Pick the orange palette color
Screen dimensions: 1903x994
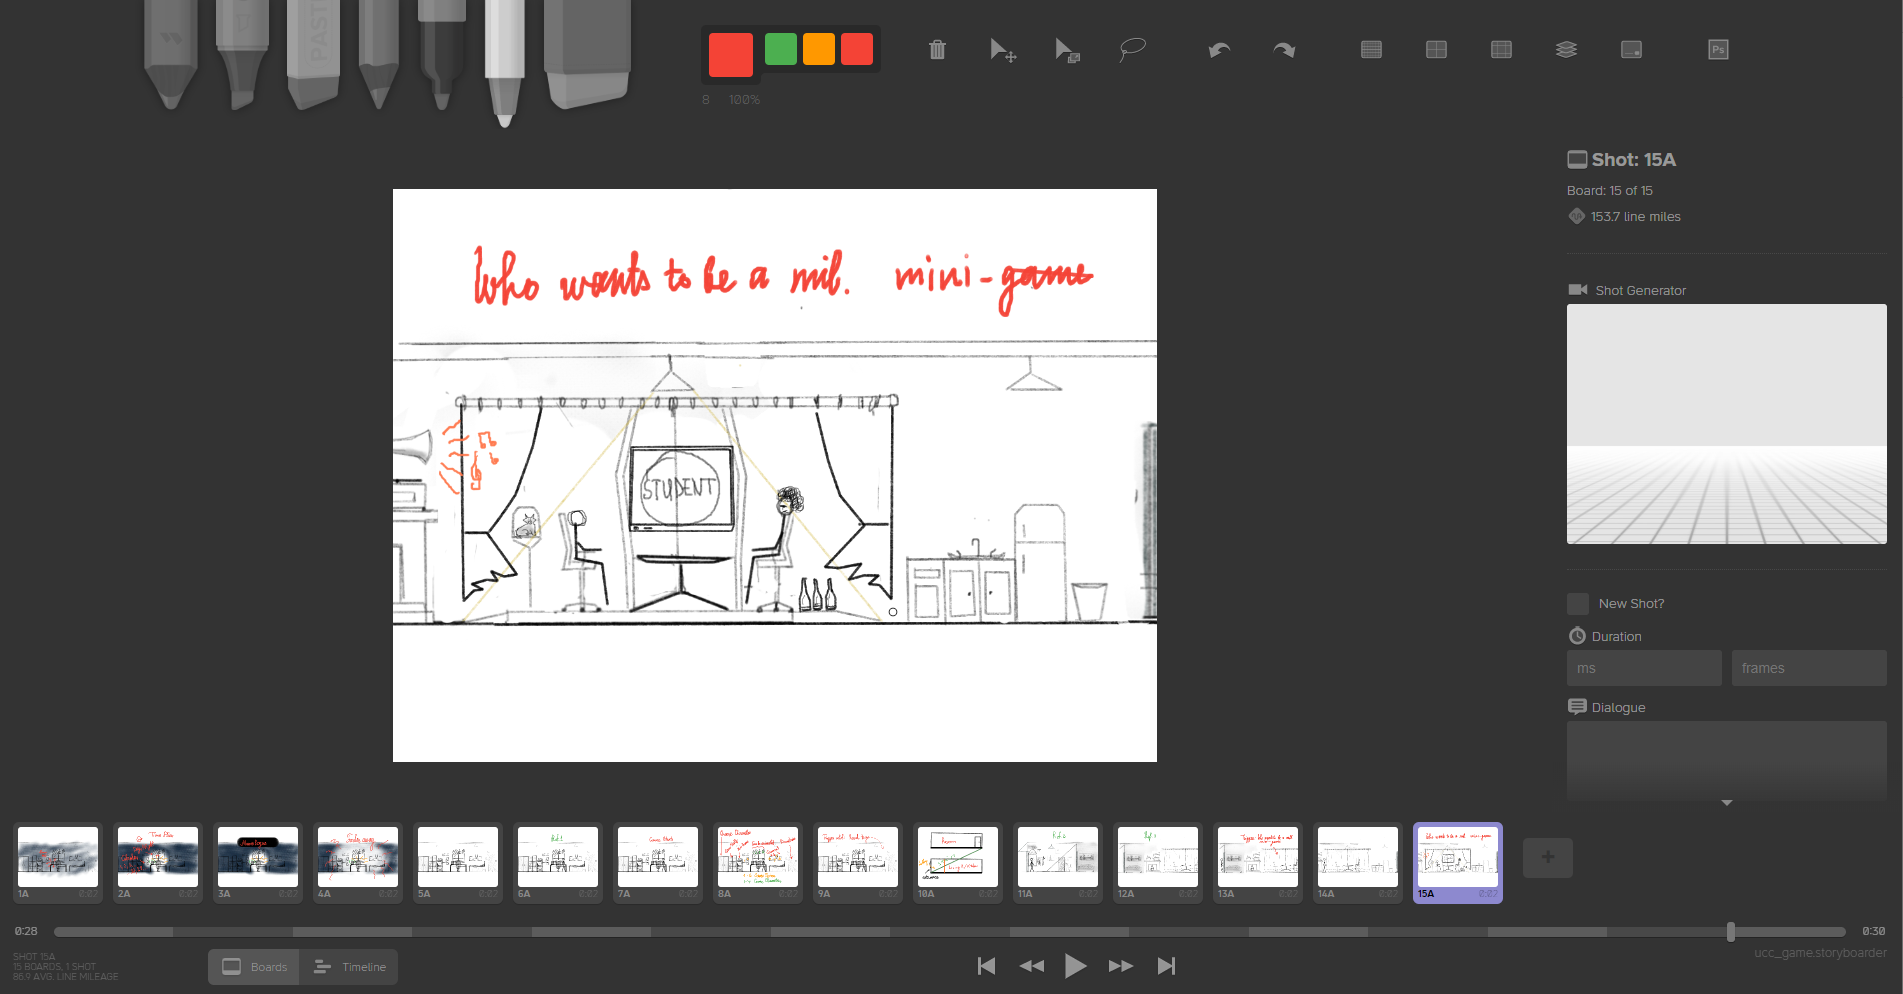click(x=819, y=49)
